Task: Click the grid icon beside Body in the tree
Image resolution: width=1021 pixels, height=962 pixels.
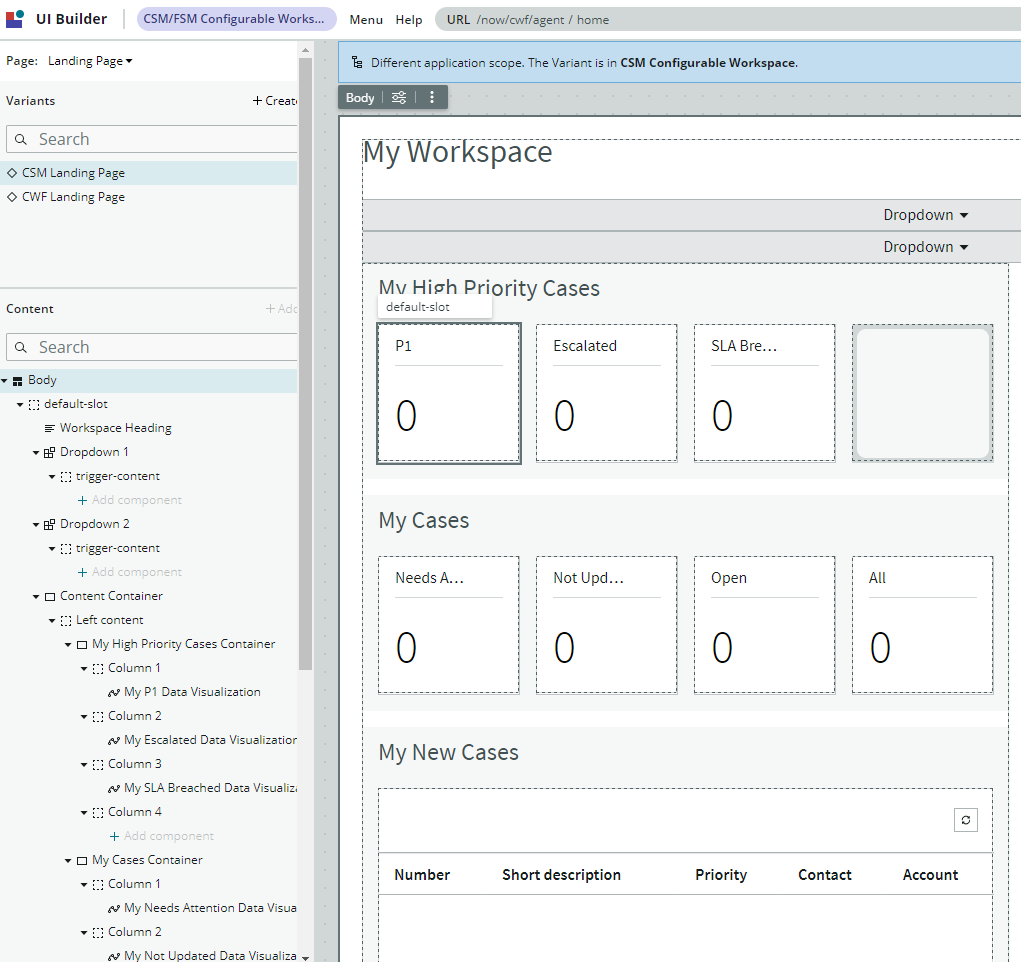Action: 16,380
